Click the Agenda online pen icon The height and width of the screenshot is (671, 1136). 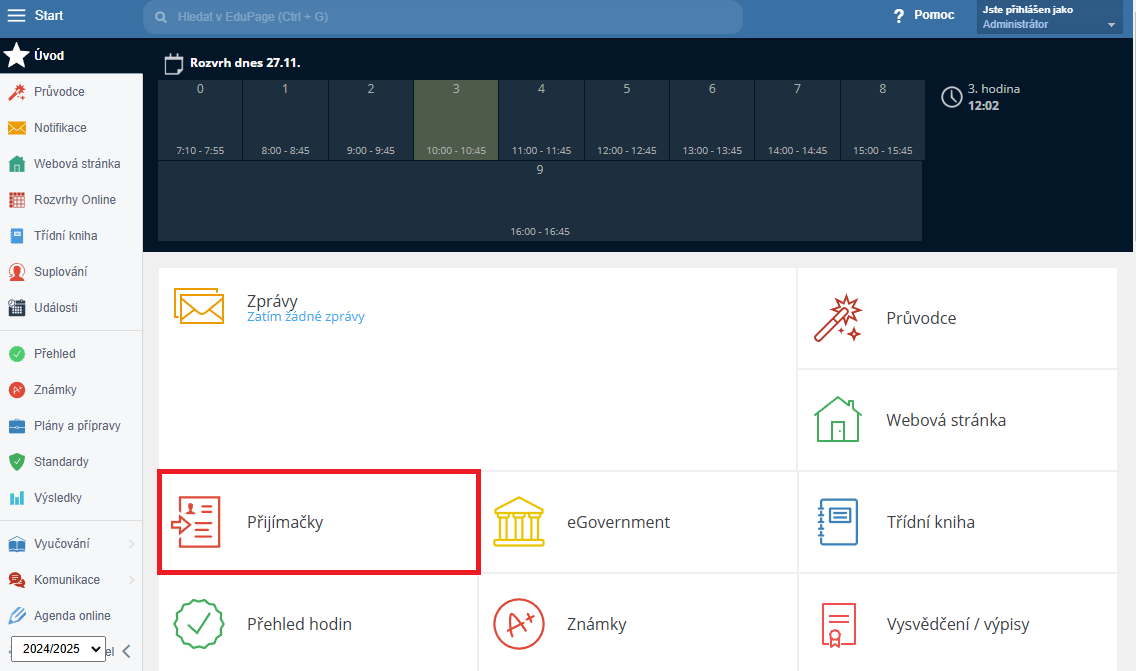click(16, 616)
